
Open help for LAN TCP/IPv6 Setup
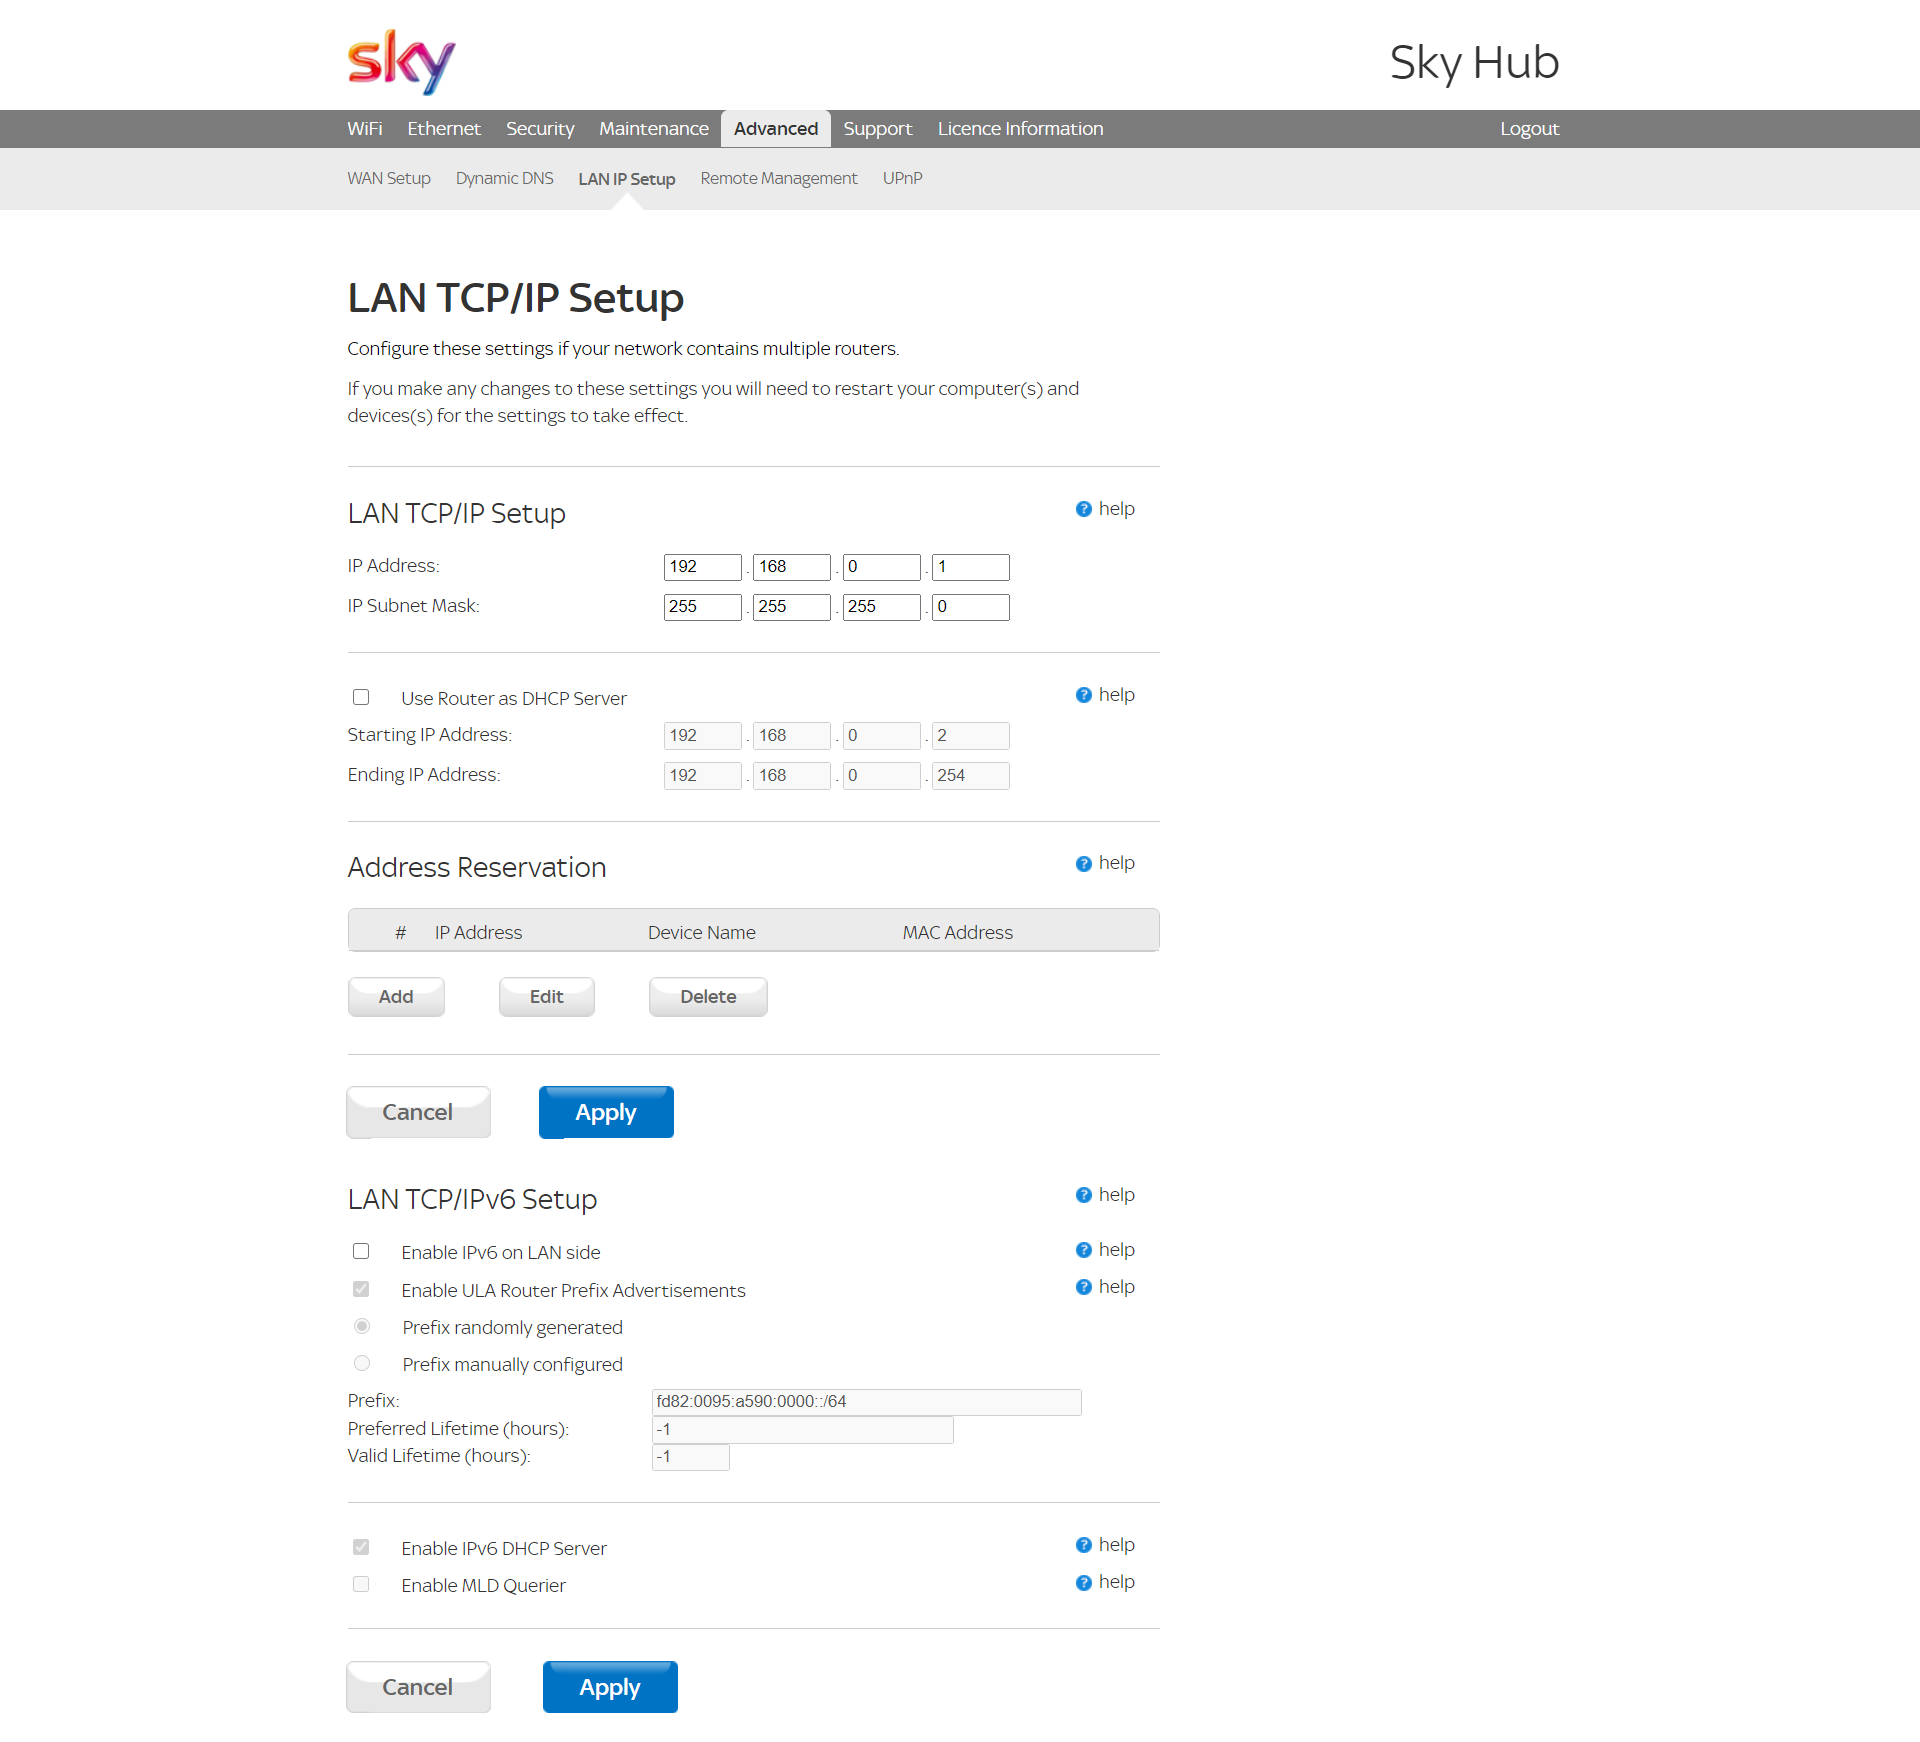click(x=1104, y=1194)
